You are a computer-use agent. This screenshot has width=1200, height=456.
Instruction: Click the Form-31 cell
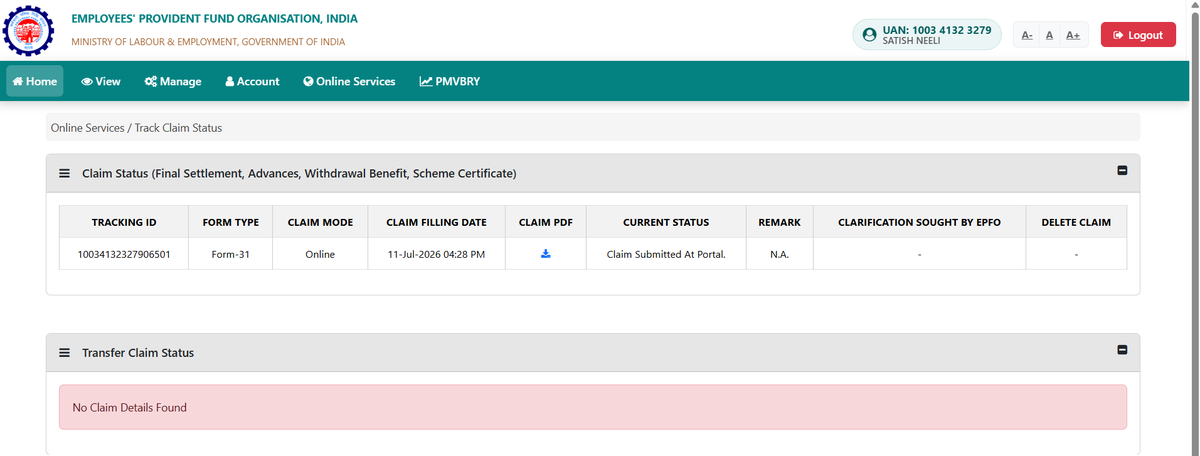point(230,254)
